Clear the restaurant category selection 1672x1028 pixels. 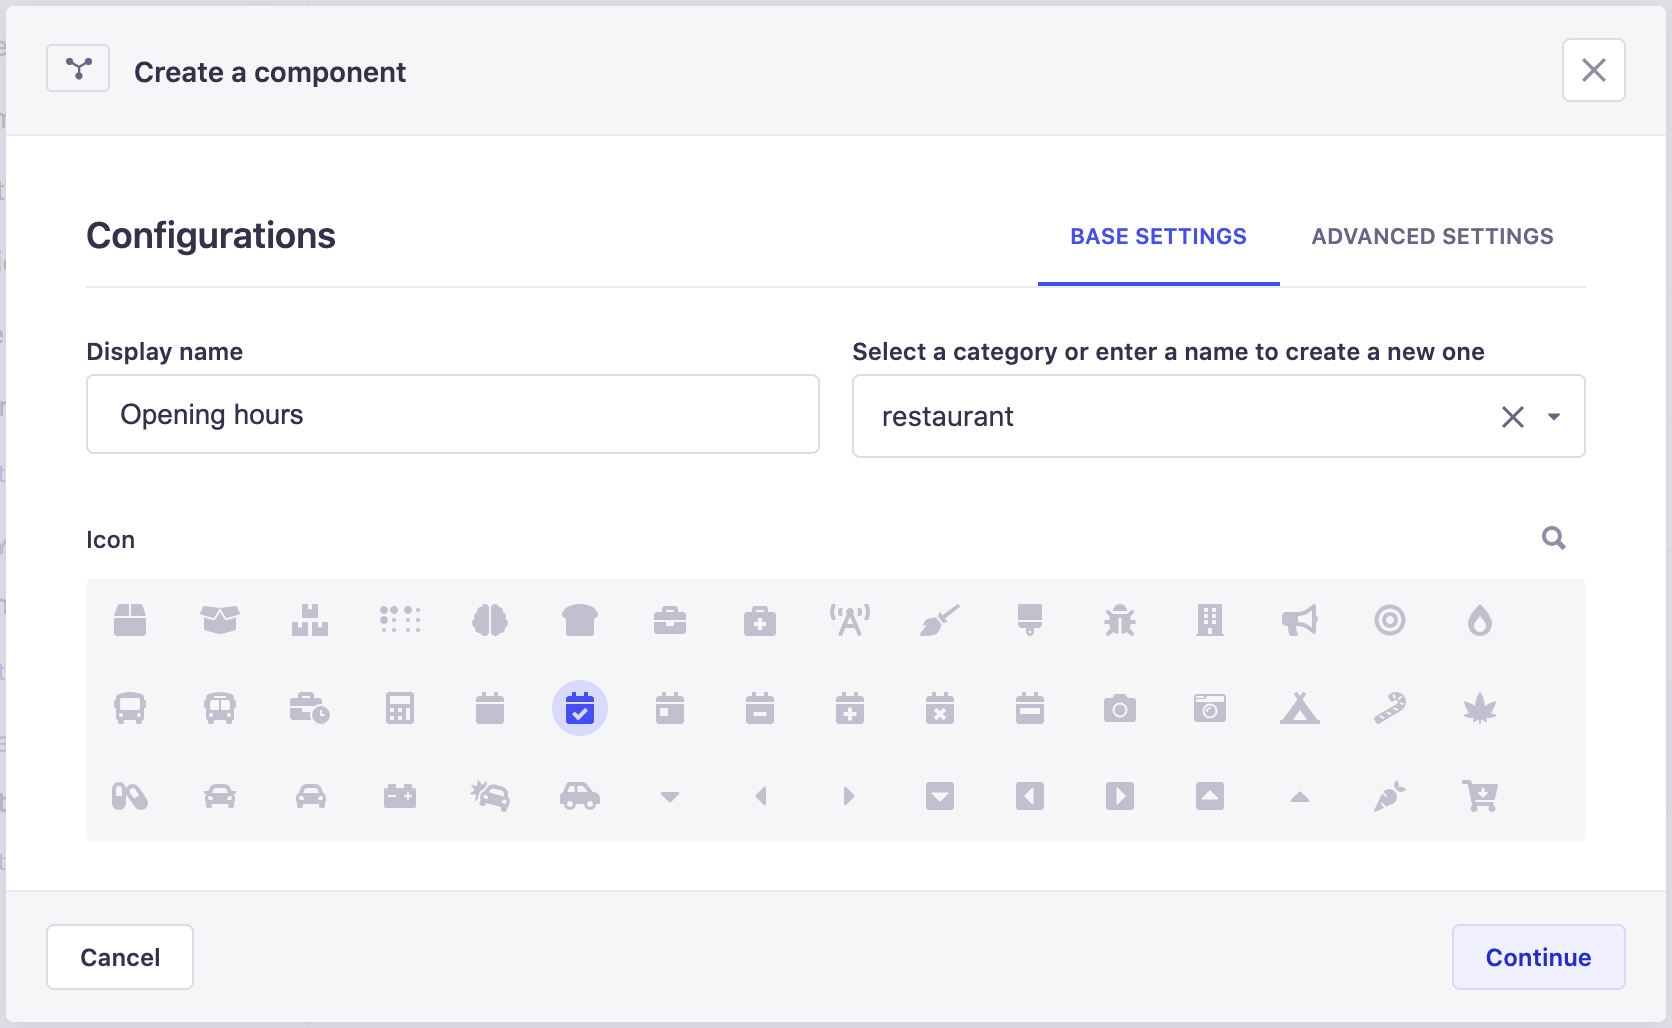point(1512,416)
